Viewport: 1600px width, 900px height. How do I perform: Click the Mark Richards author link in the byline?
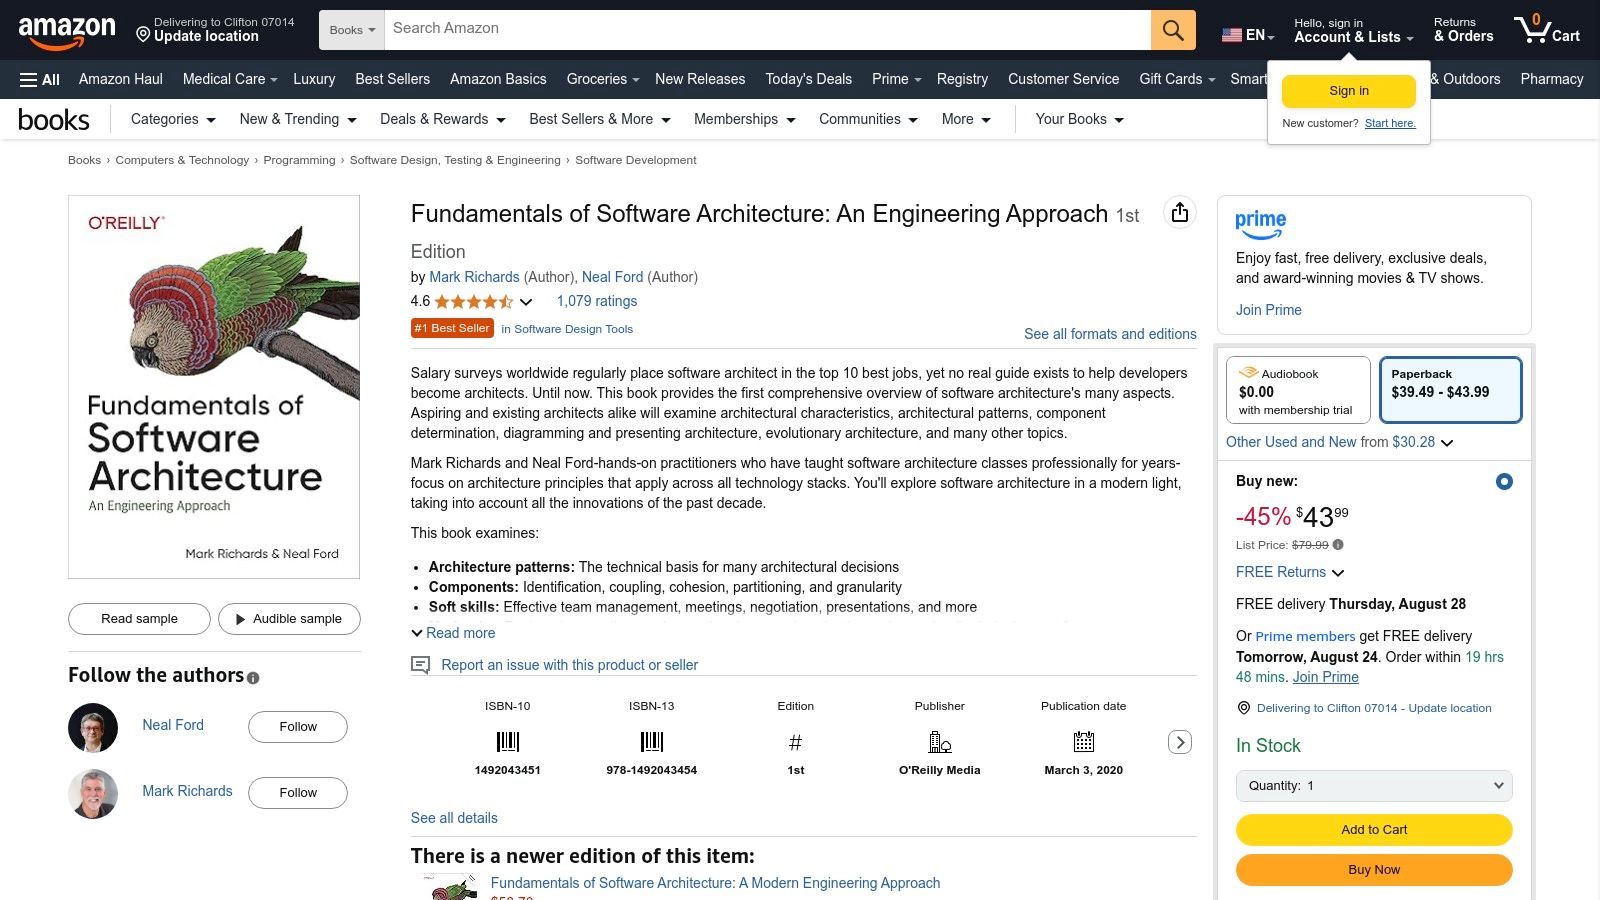coord(474,277)
